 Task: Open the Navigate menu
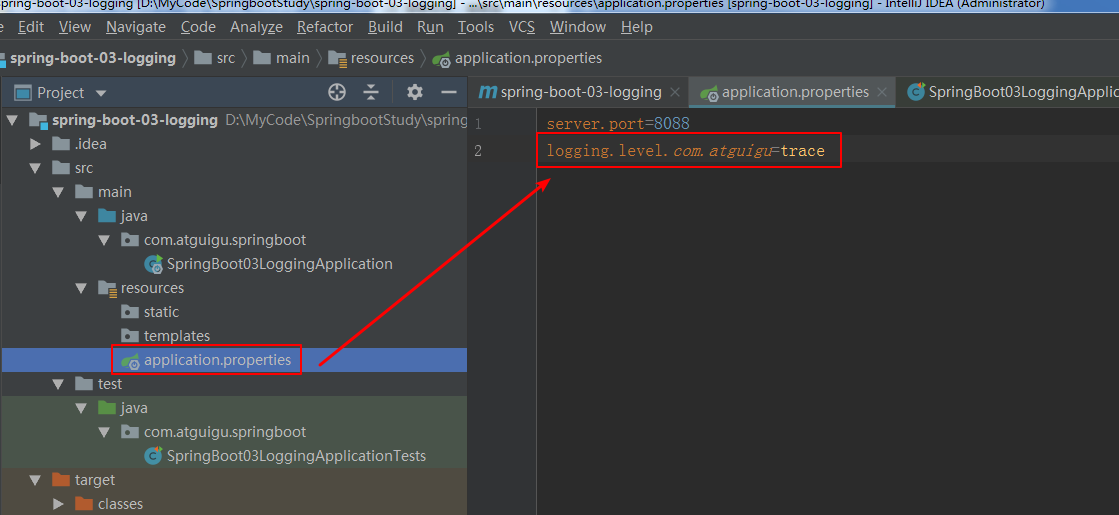136,27
